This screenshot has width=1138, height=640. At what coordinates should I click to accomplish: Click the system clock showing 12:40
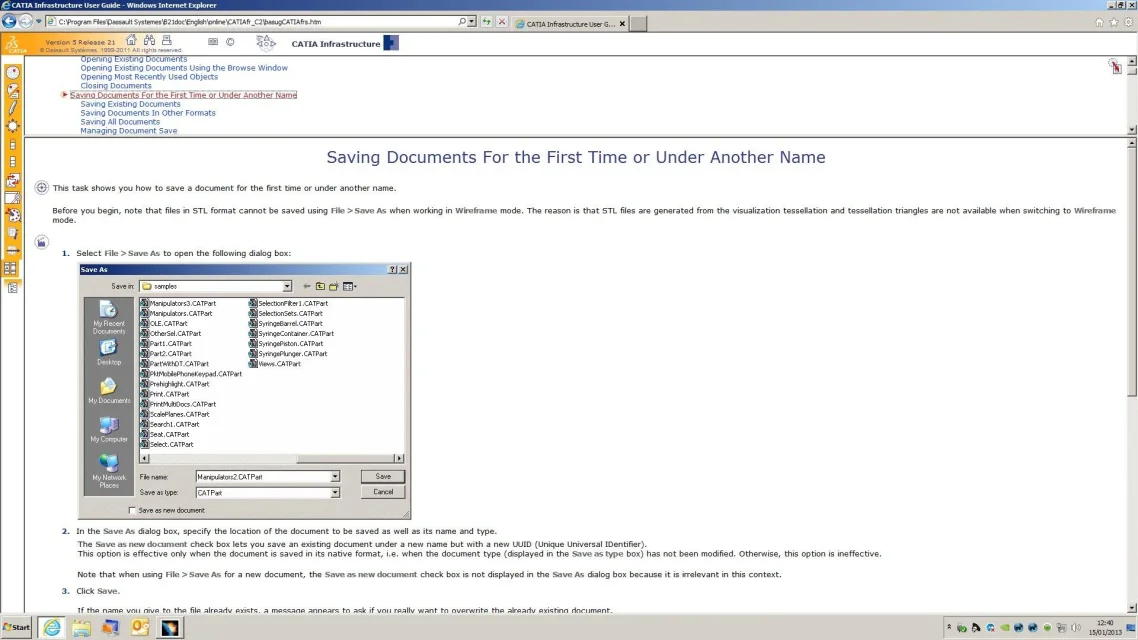click(1105, 628)
